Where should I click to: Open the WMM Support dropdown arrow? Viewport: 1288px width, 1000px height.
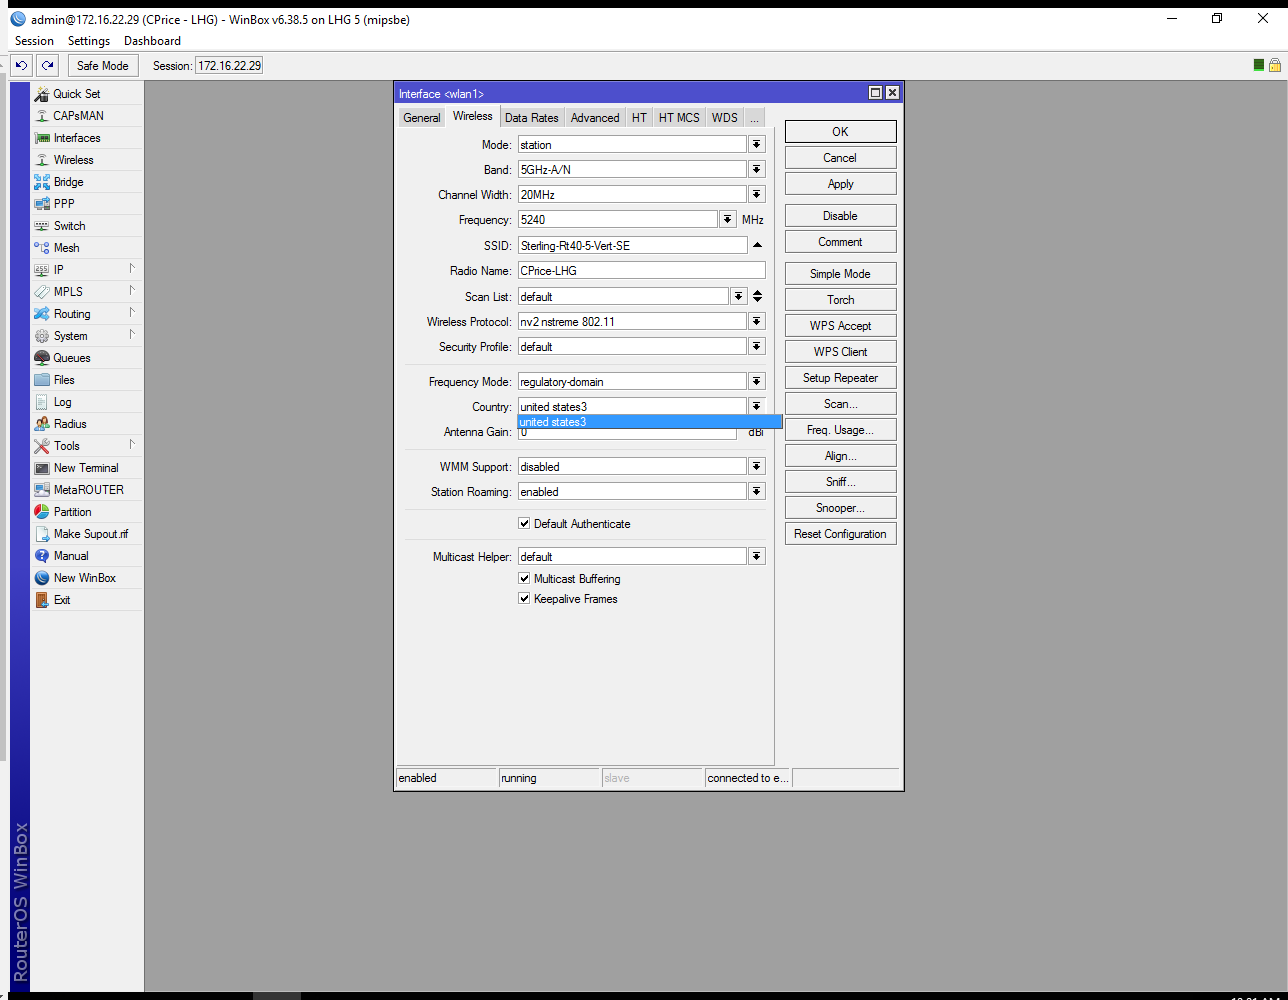click(757, 467)
